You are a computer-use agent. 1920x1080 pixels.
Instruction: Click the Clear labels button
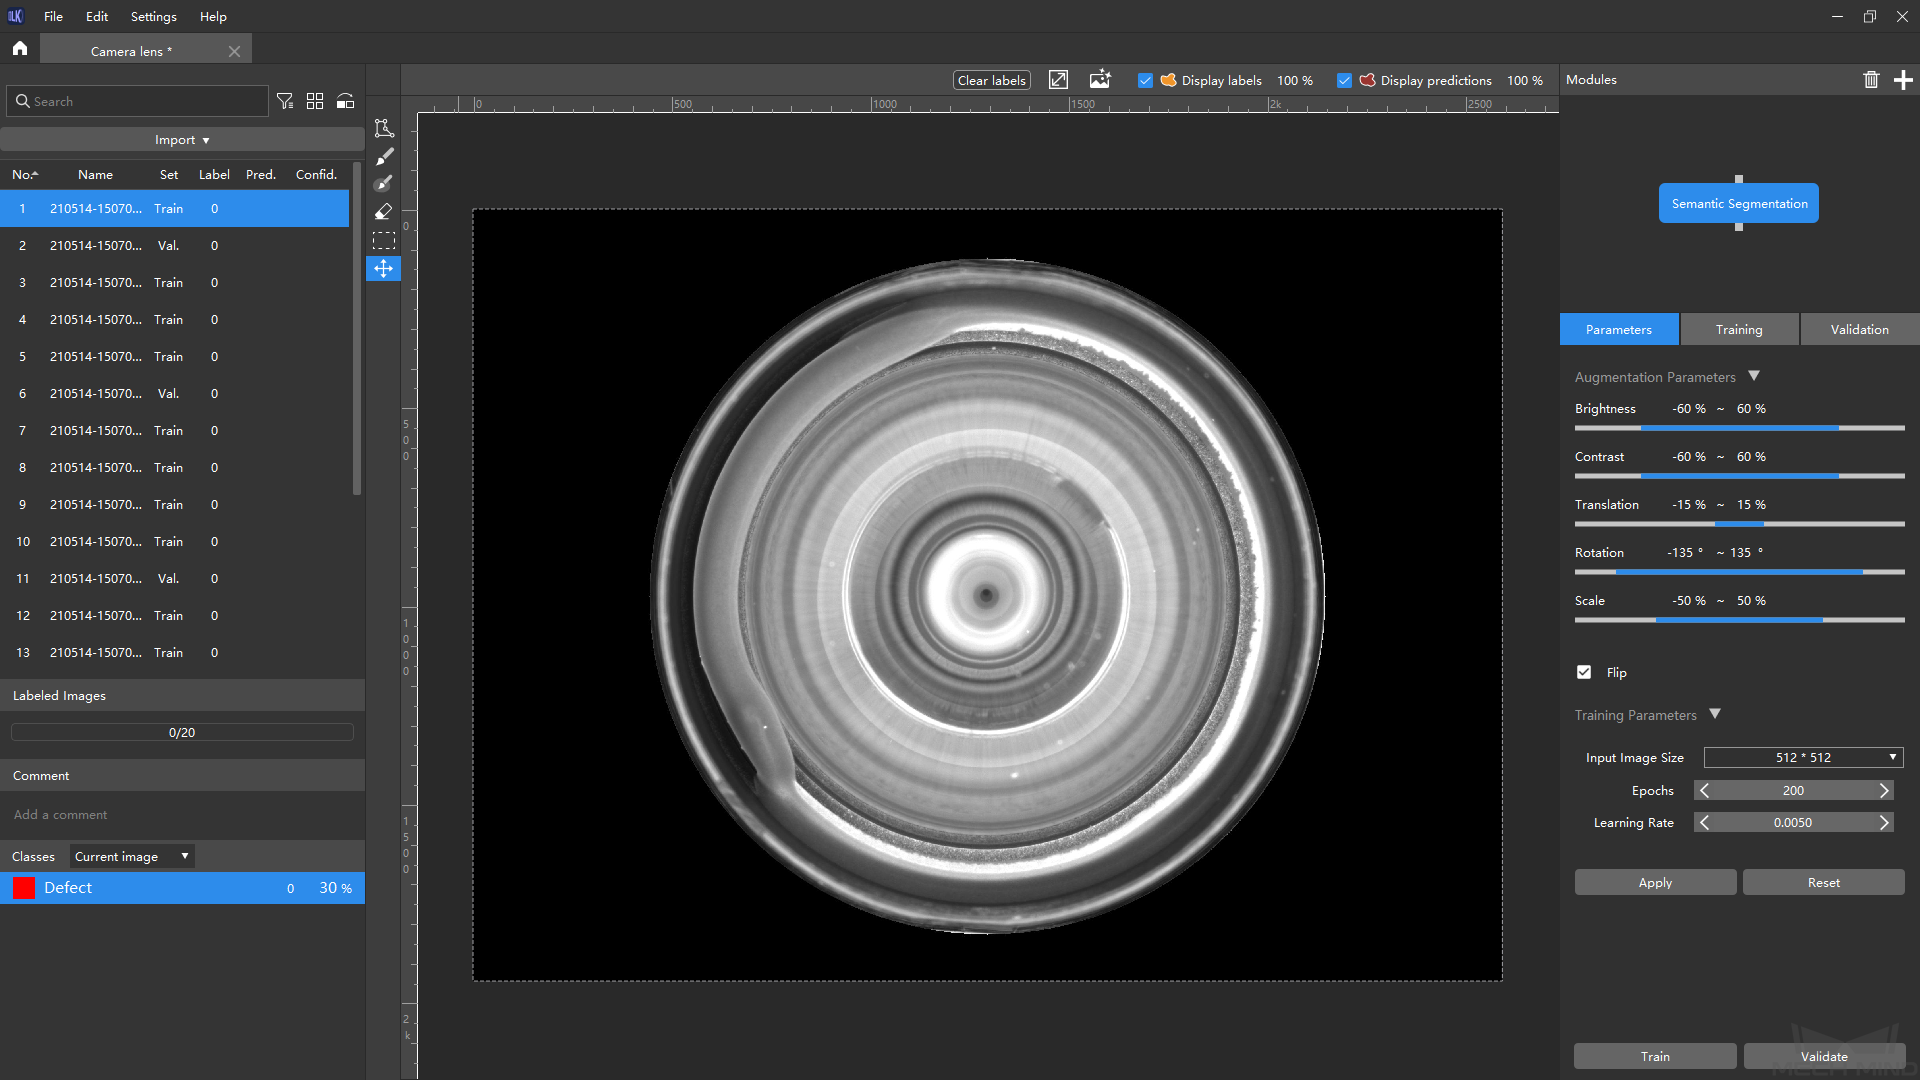coord(991,80)
